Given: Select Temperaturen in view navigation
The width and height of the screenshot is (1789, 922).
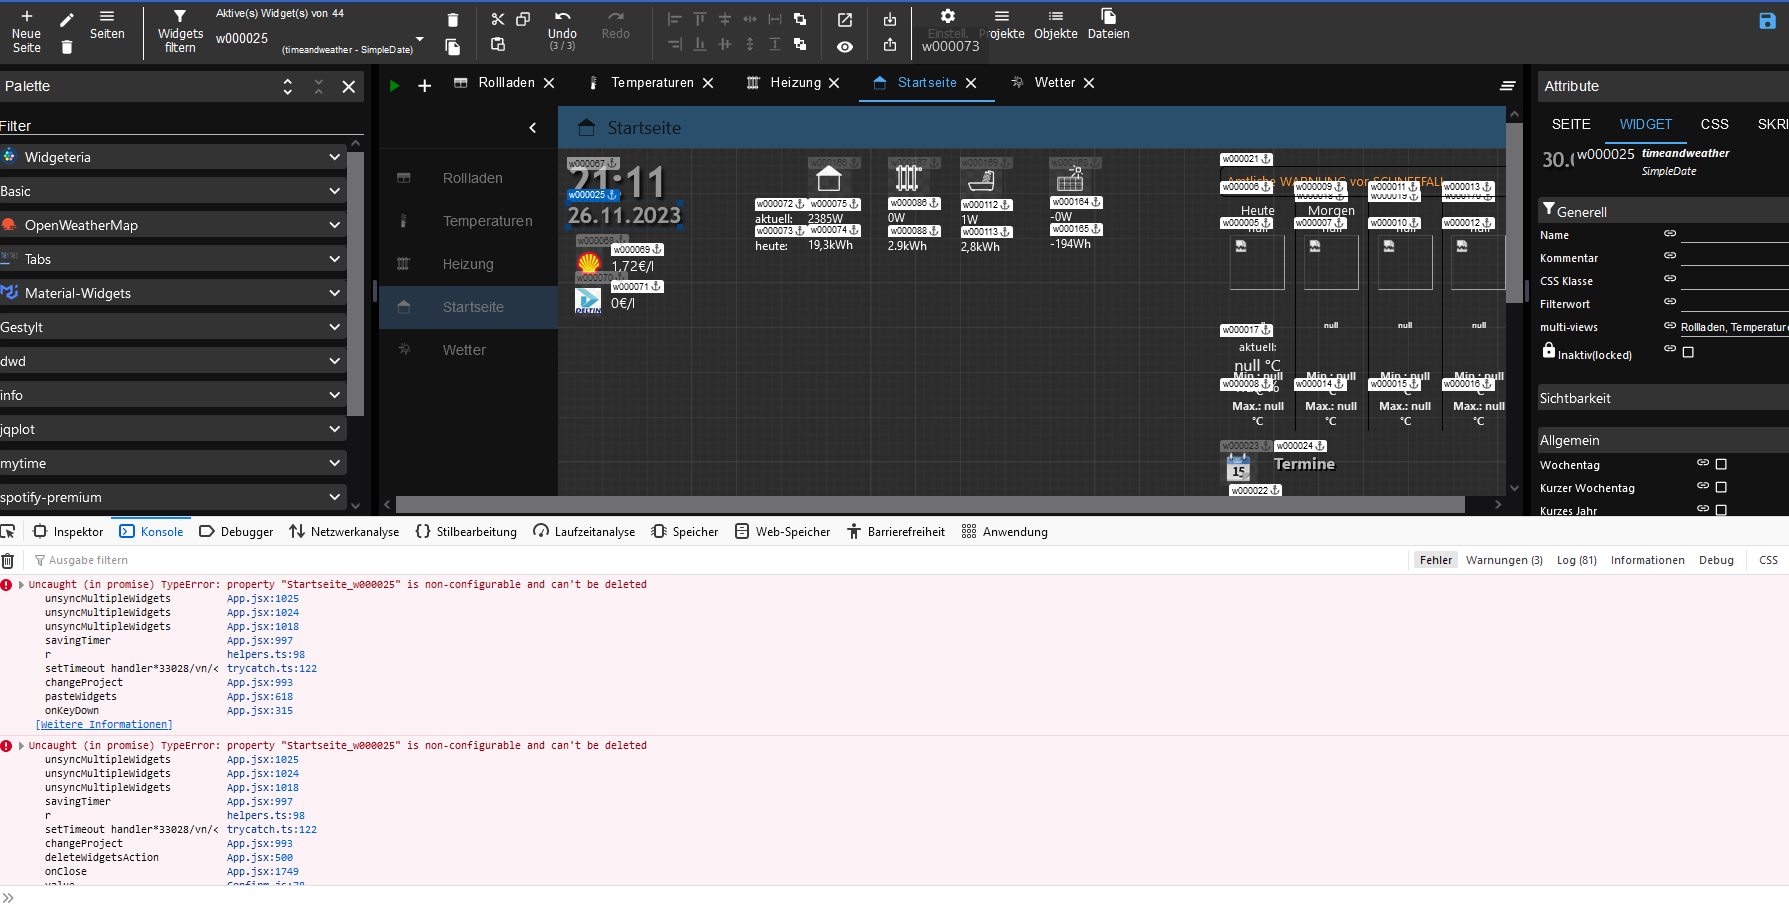Looking at the screenshot, I should pos(468,221).
